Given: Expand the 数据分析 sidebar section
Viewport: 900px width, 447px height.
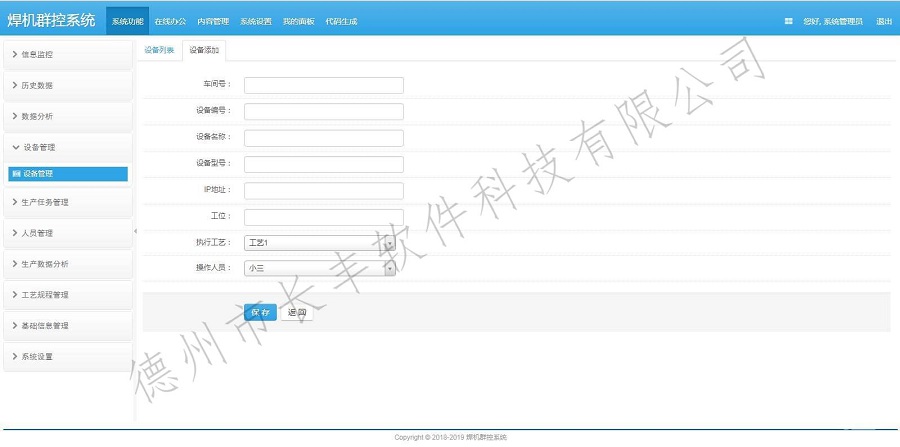Looking at the screenshot, I should coord(66,116).
